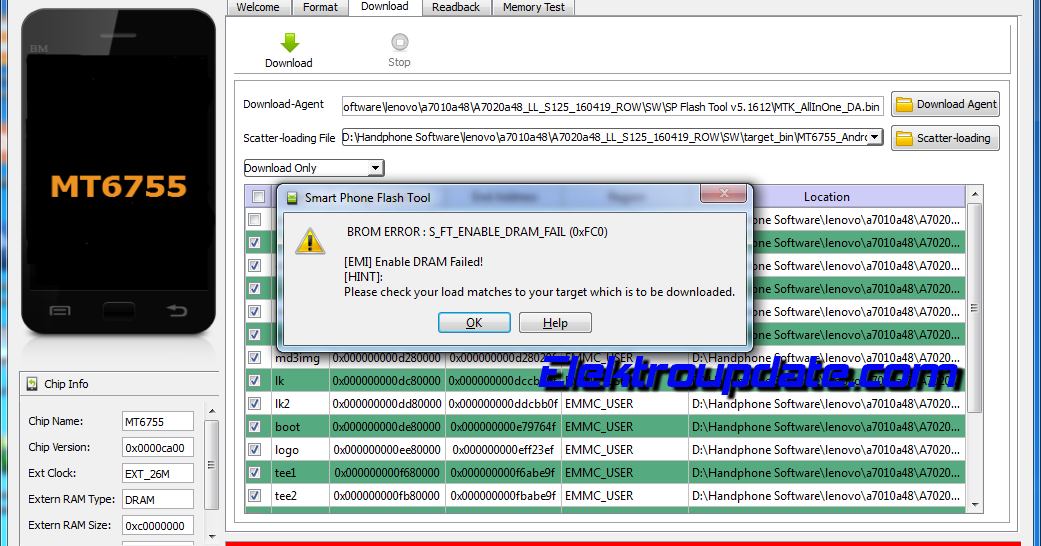This screenshot has height=546, width=1041.
Task: Click the Chip Info panel icon
Action: pyautogui.click(x=32, y=384)
